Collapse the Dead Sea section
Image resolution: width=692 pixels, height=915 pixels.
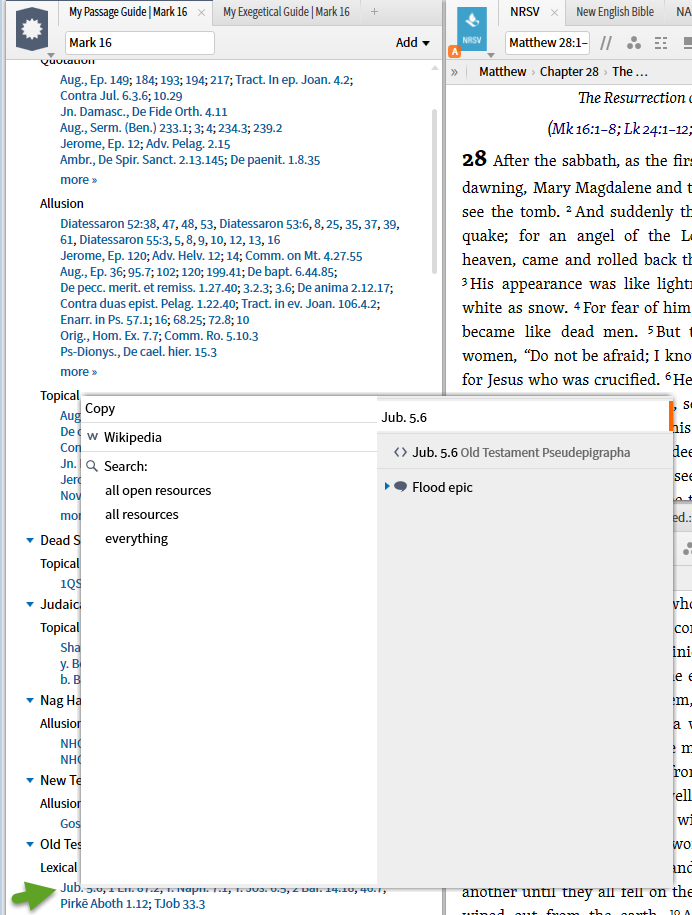[30, 540]
